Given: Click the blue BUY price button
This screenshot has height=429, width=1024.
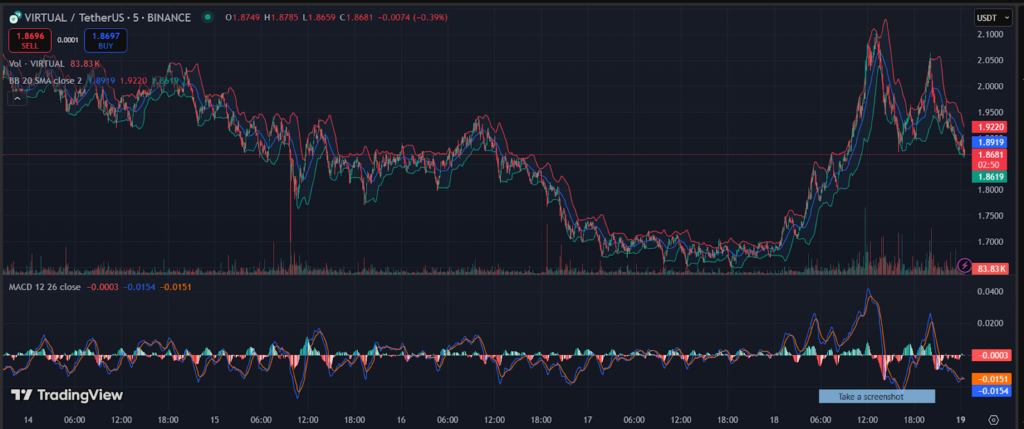Looking at the screenshot, I should 103,40.
